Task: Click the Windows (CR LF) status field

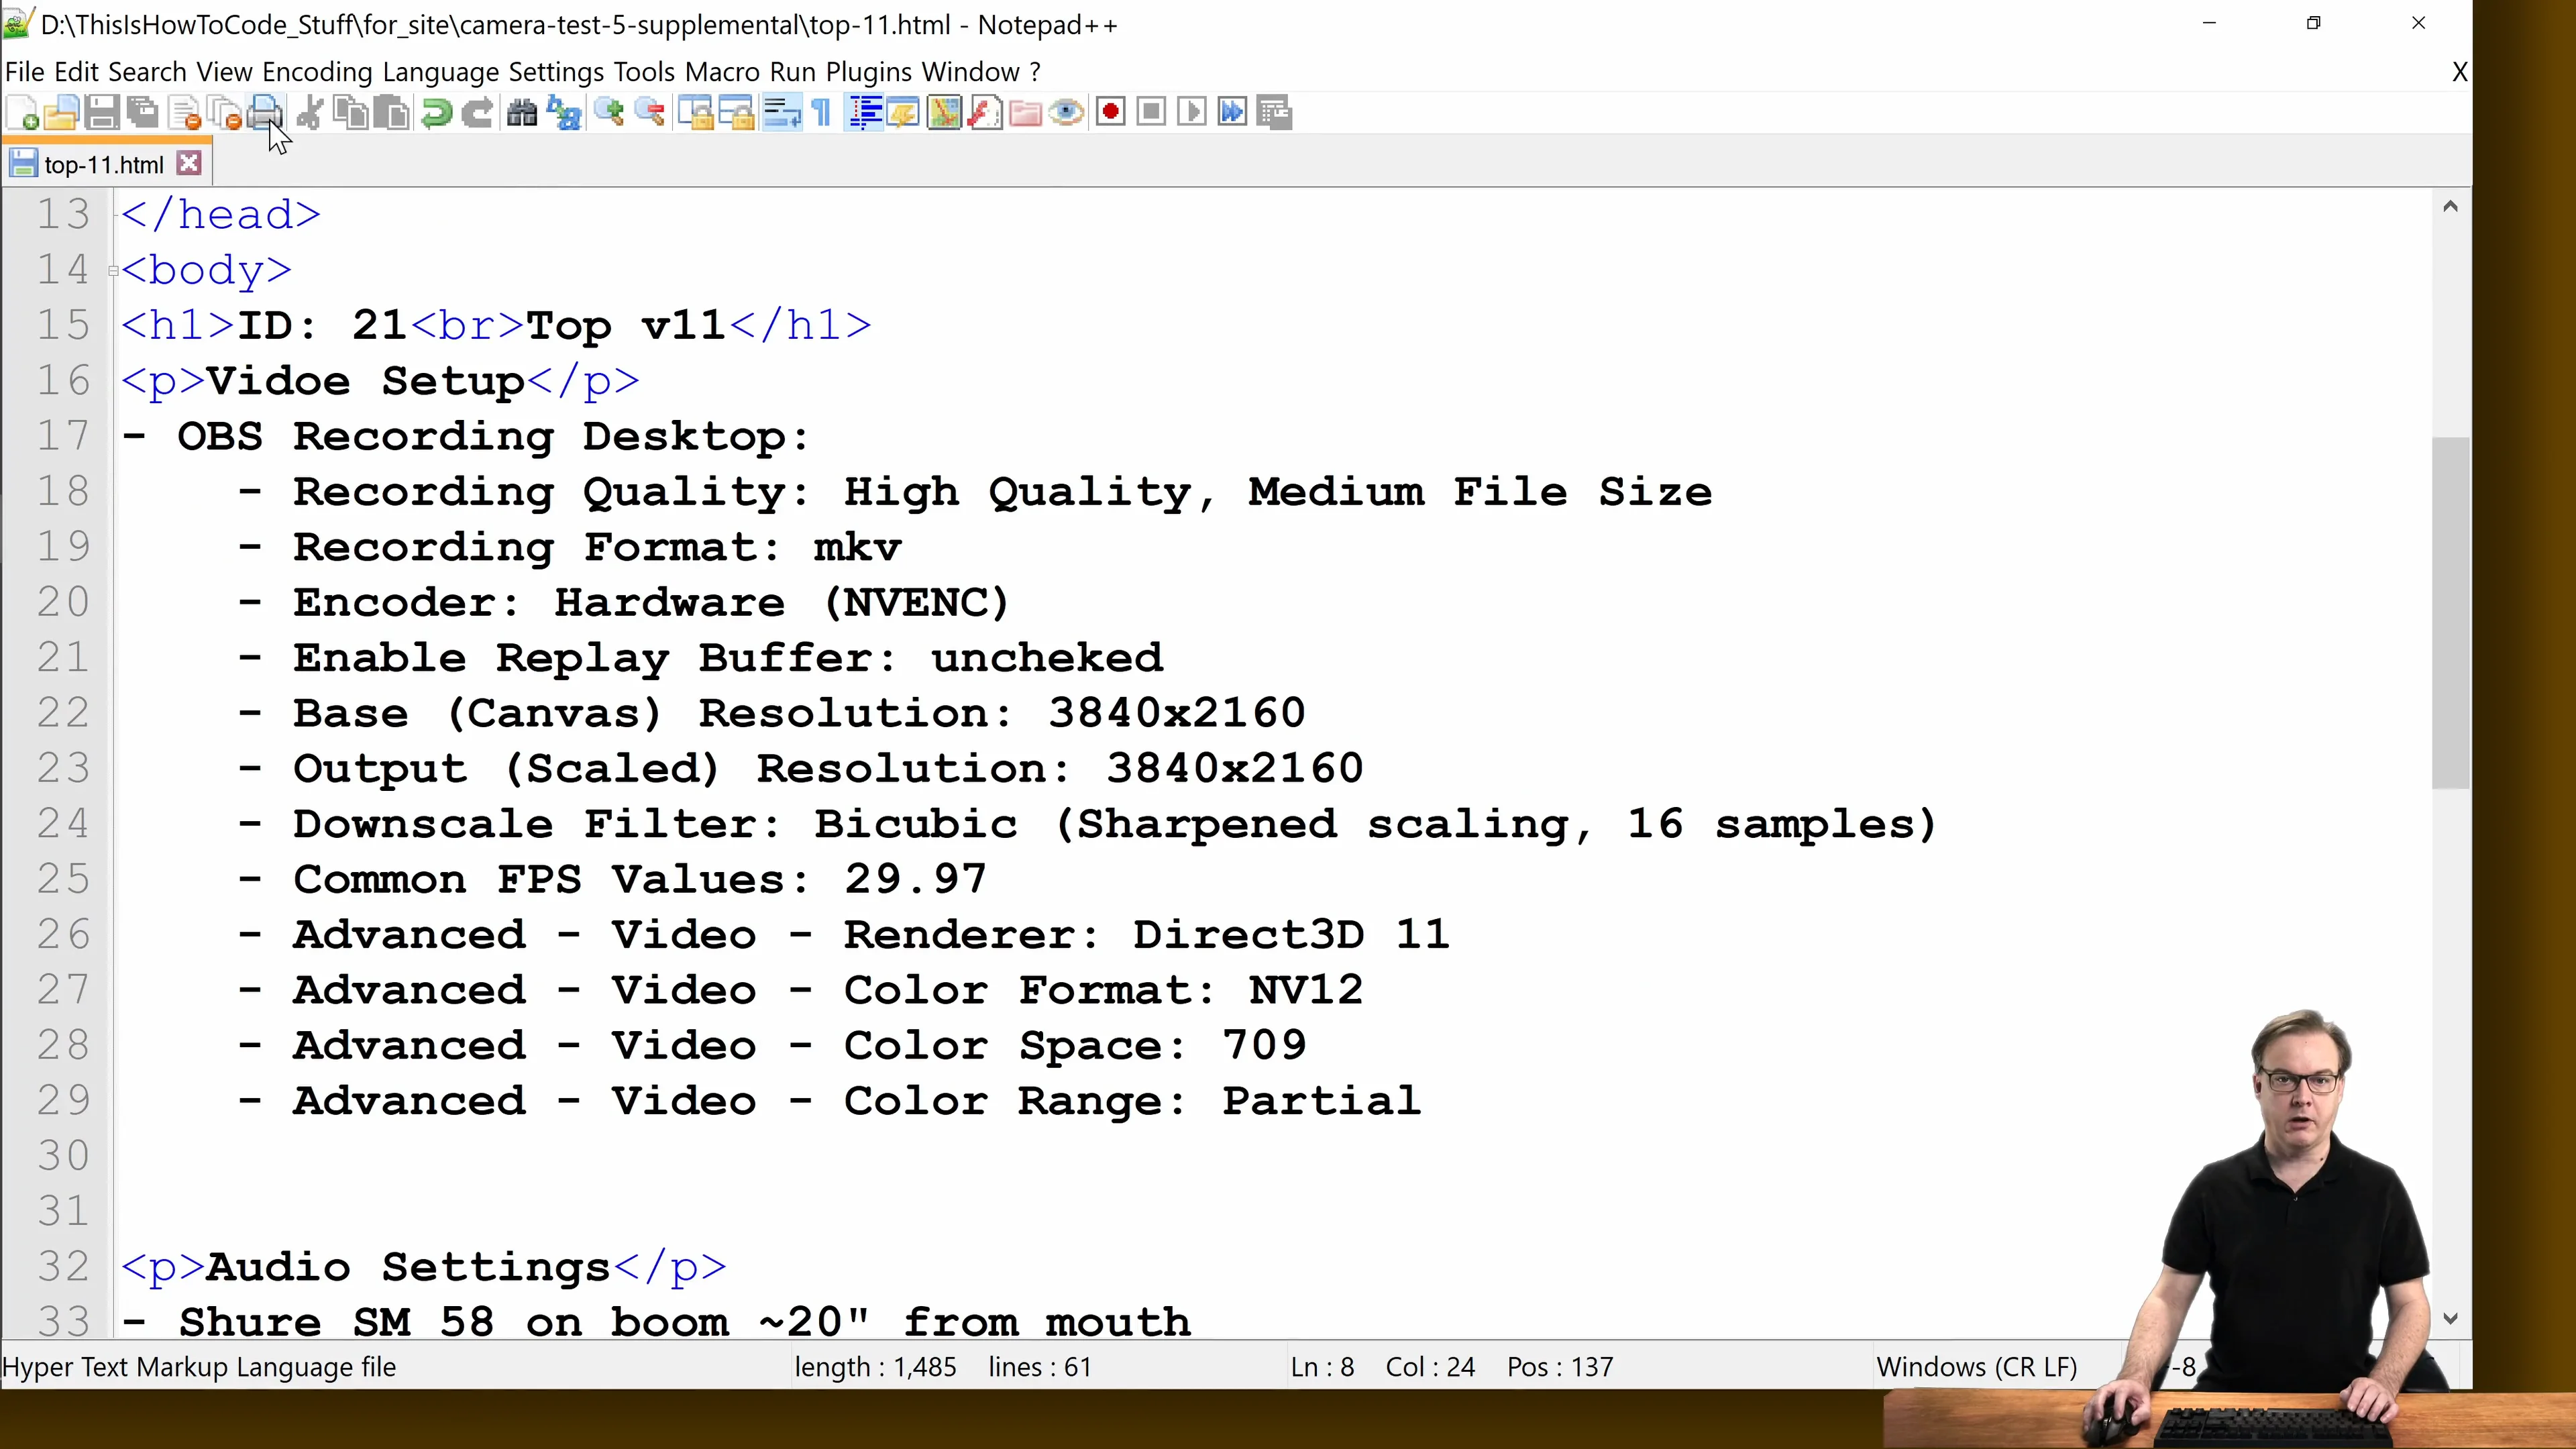Action: pyautogui.click(x=1976, y=1366)
